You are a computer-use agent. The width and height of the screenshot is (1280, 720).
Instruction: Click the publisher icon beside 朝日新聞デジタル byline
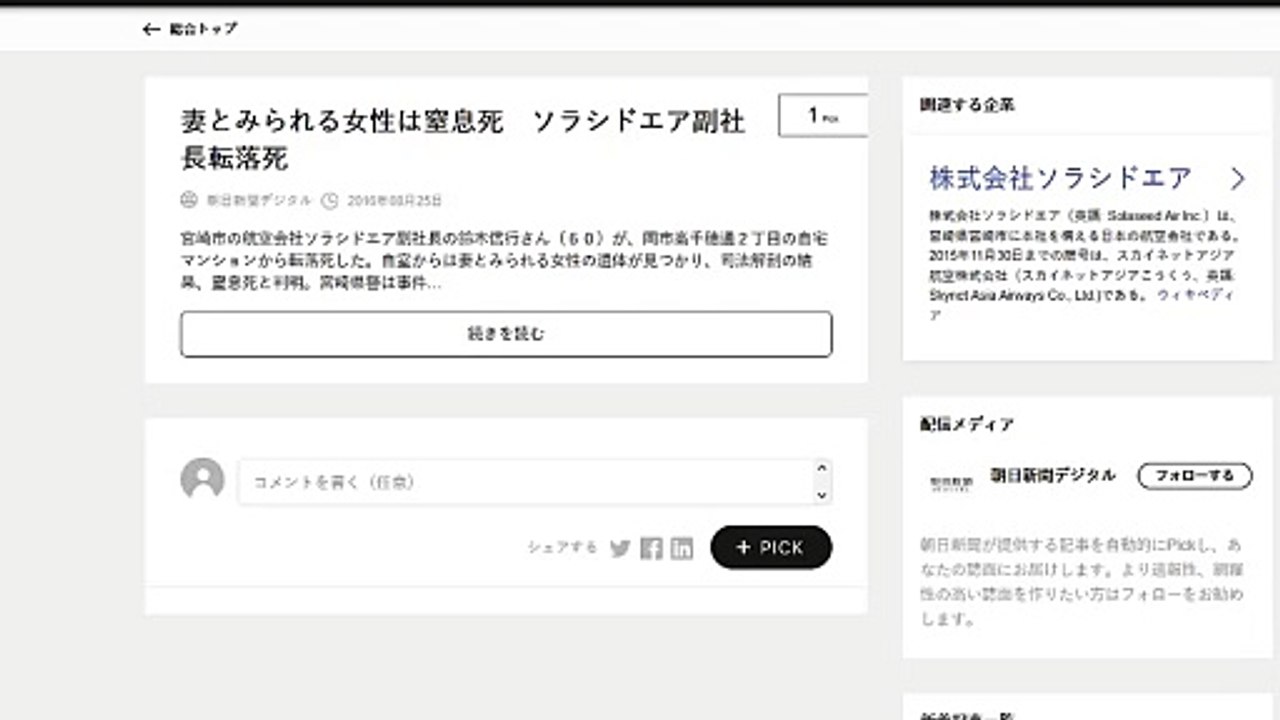pos(189,200)
